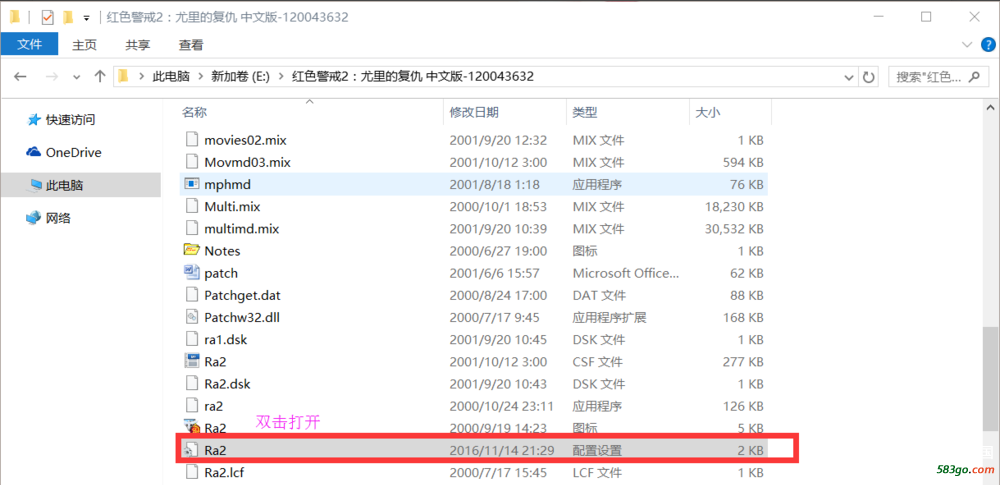This screenshot has height=485, width=1000.
Task: Select the Ra2 configuration settings file
Action: point(215,450)
